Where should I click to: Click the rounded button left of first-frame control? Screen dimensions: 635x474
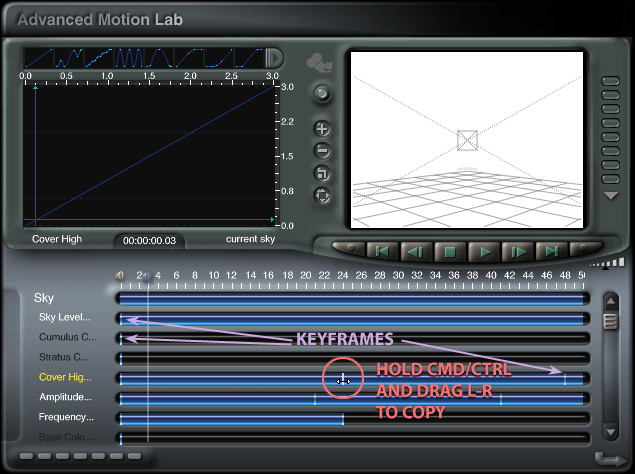(x=348, y=248)
